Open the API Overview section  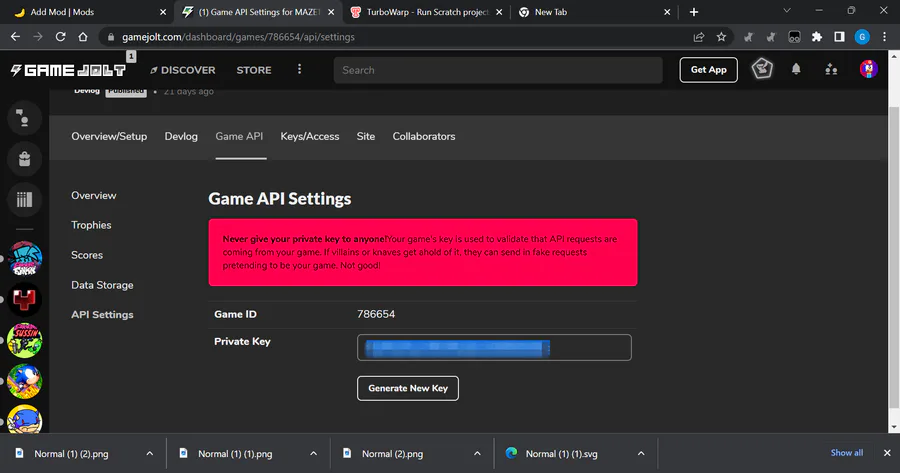(x=94, y=196)
